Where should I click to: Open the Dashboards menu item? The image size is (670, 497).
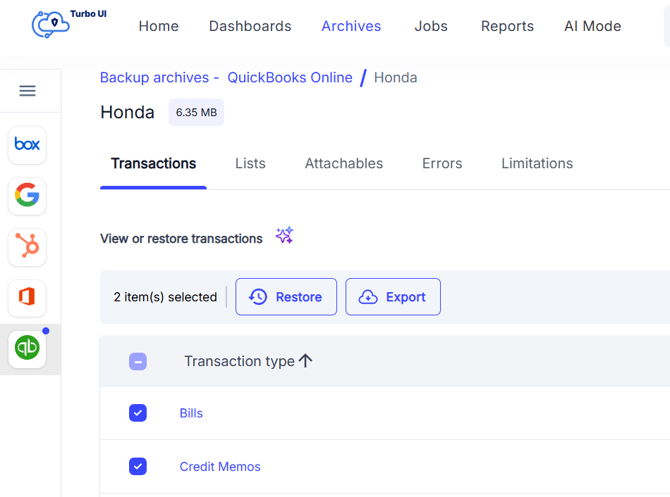click(x=250, y=26)
